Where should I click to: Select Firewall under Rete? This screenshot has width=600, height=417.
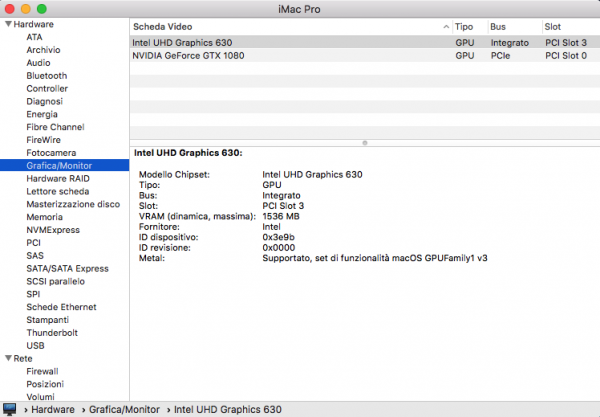pyautogui.click(x=42, y=371)
